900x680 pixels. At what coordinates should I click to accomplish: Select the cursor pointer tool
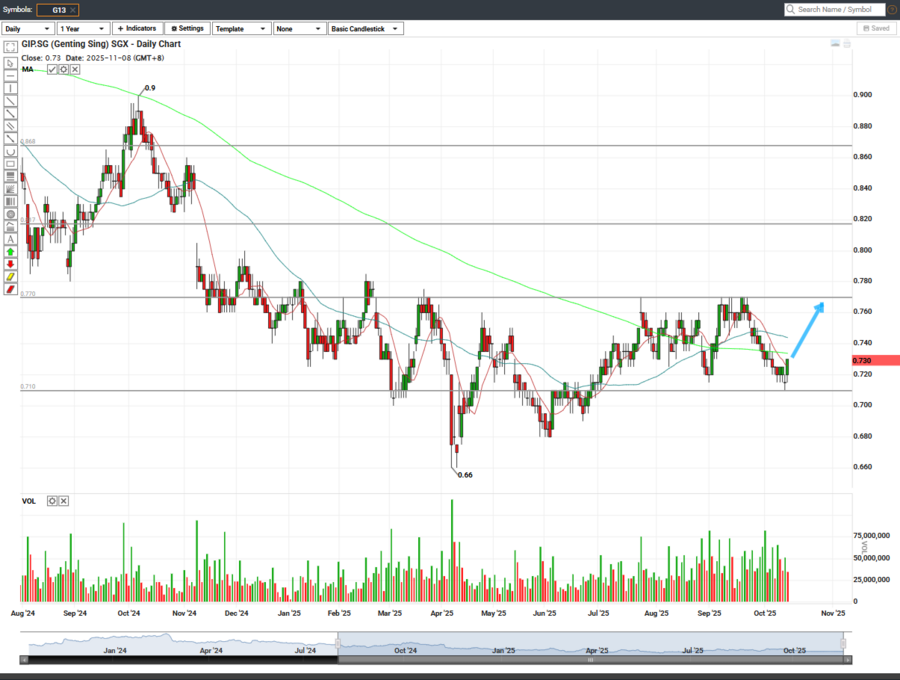click(x=10, y=63)
